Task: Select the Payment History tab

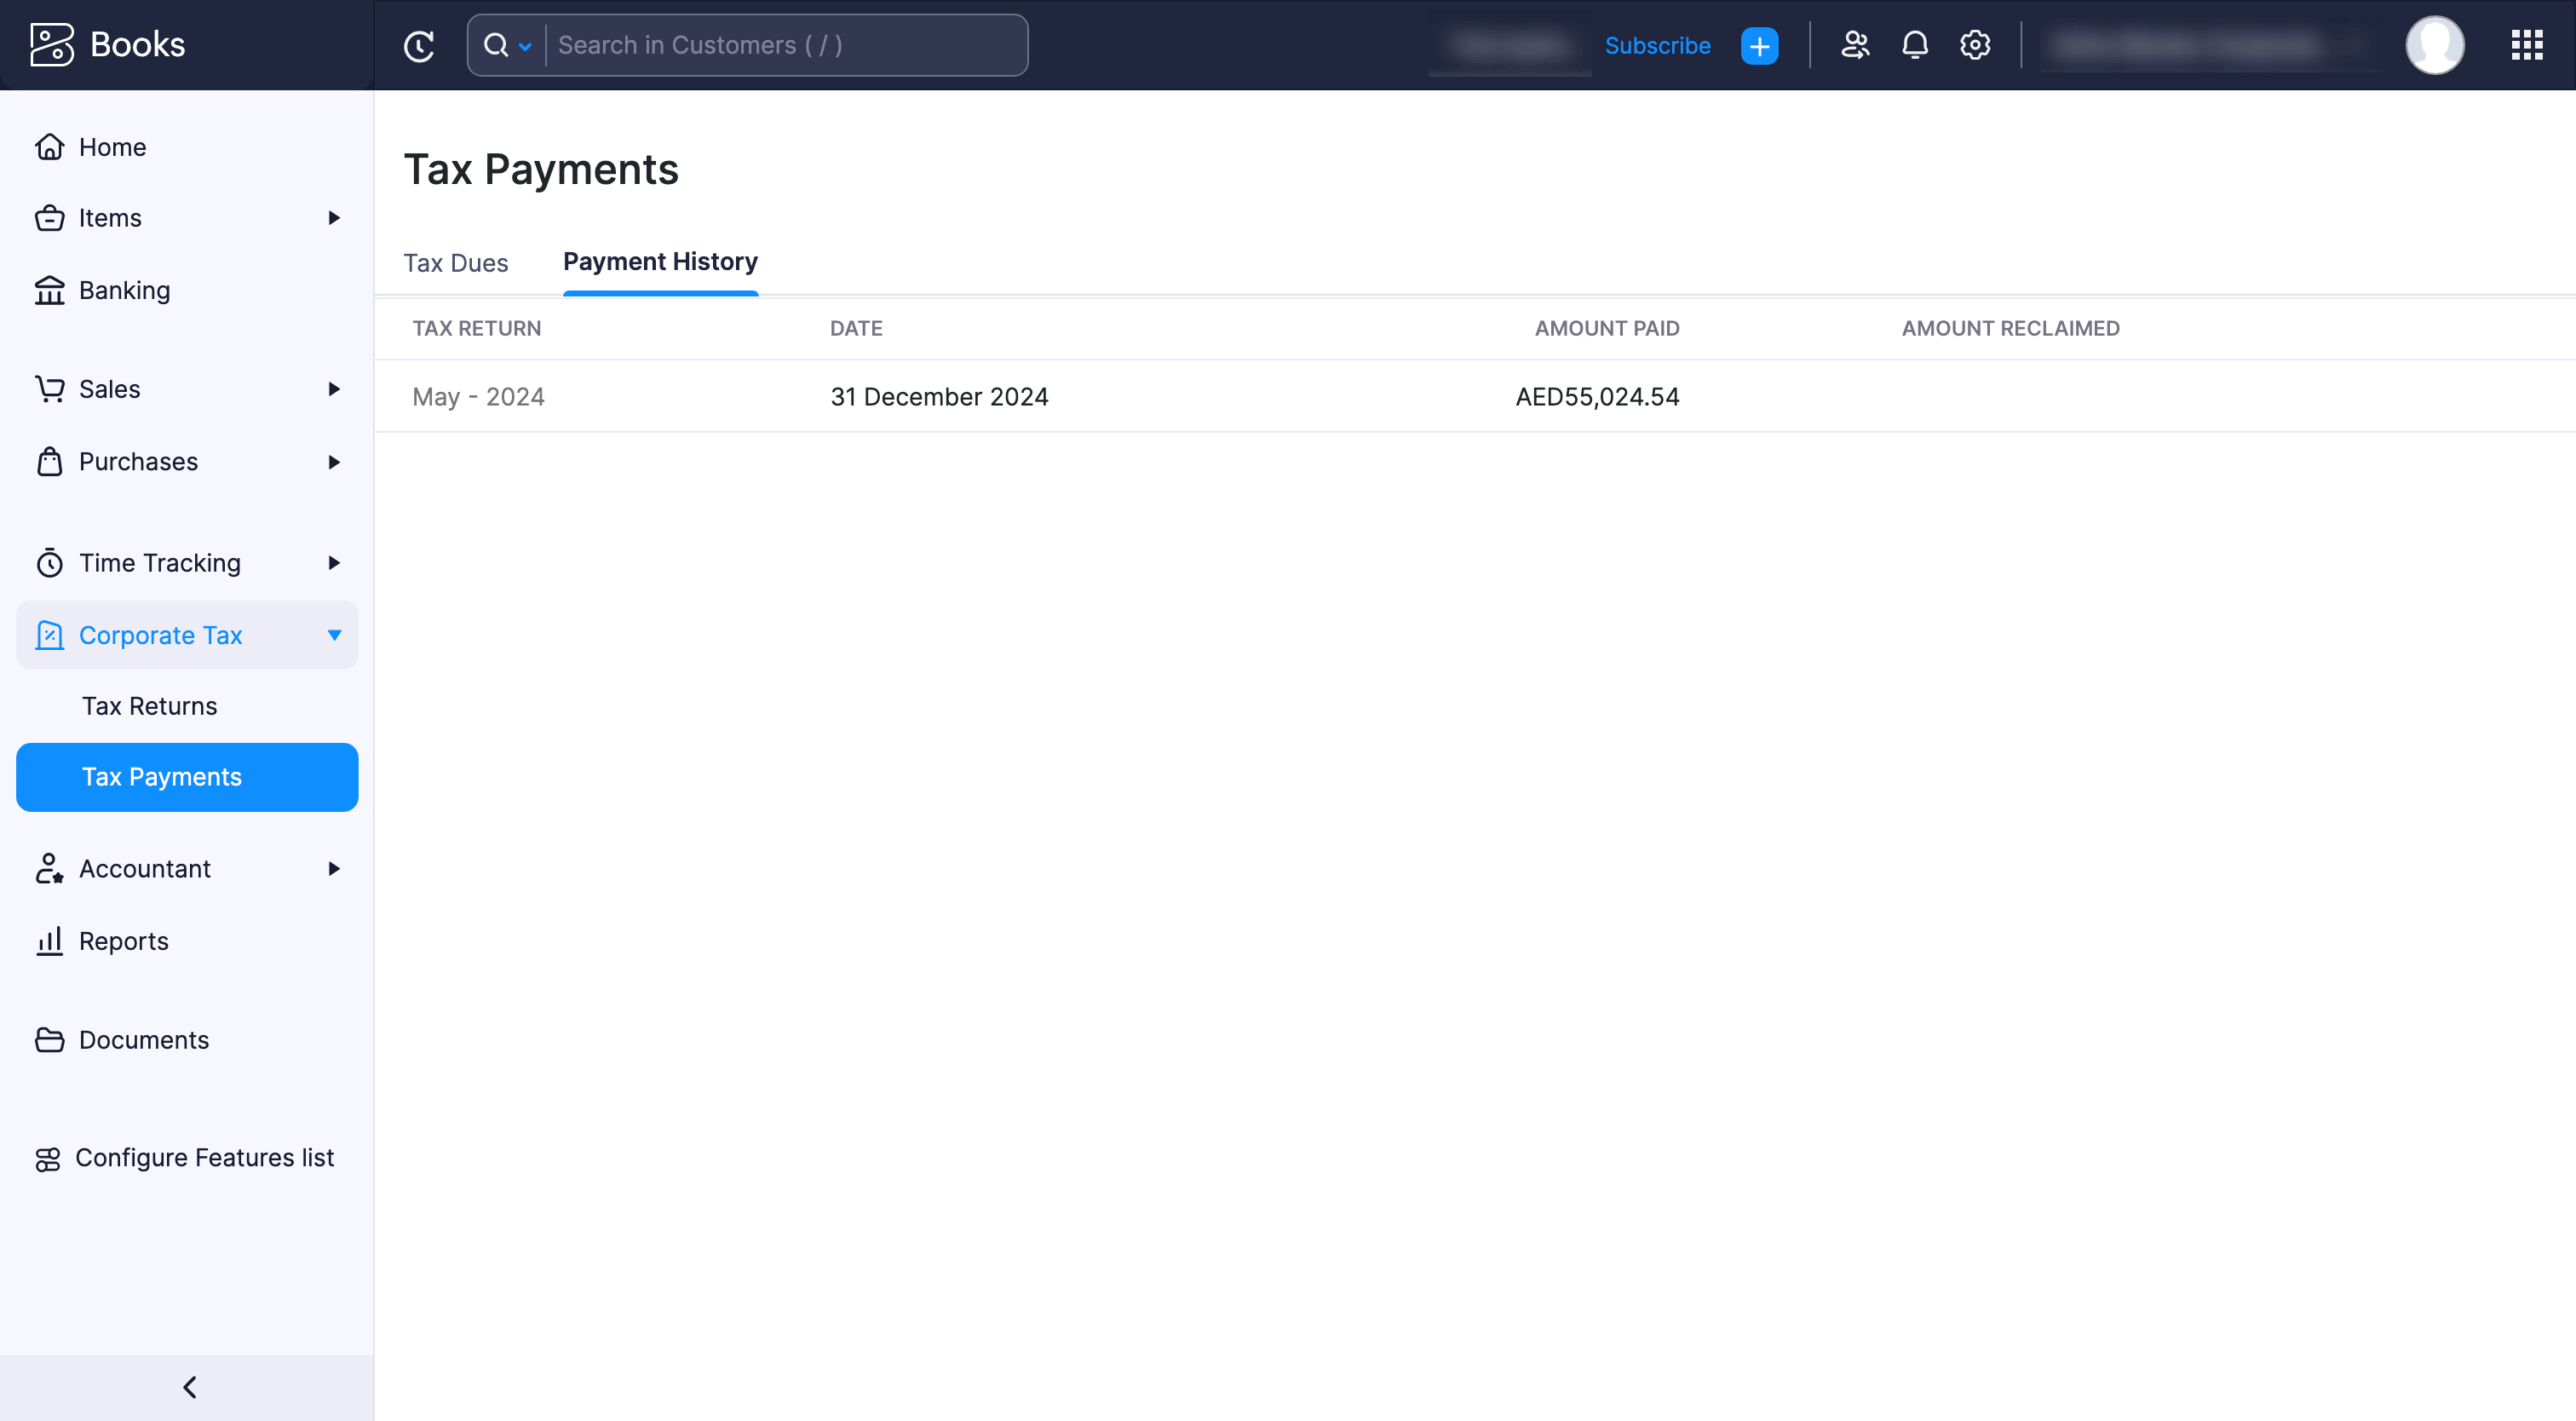Action: tap(659, 261)
